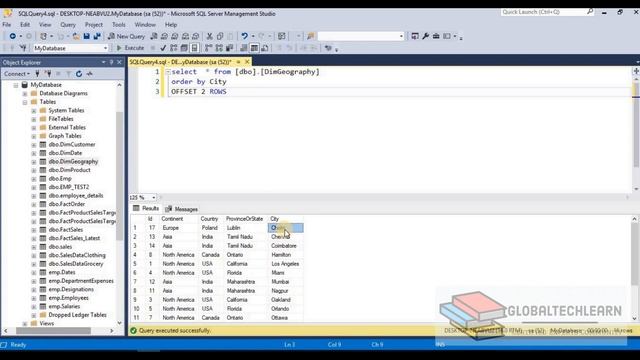
Task: Click the Save All icon
Action: [97, 36]
